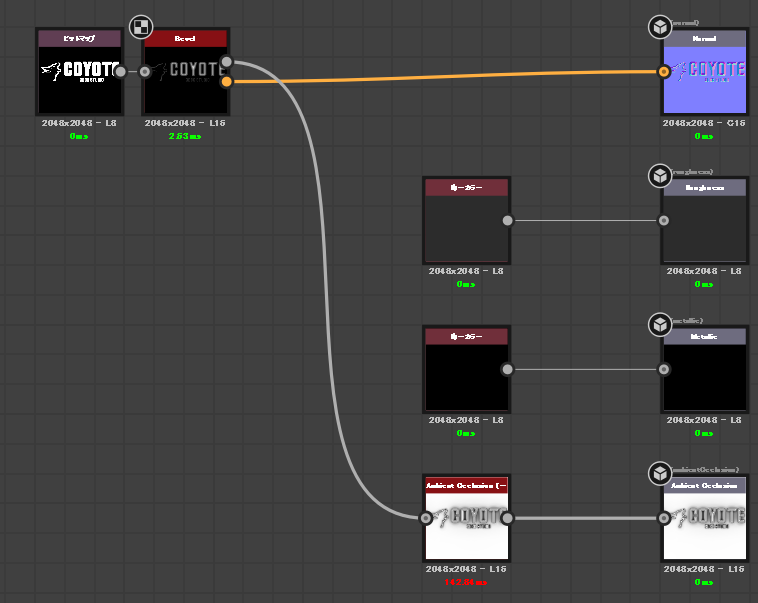Viewport: 758px width, 603px height.
Task: Select the Ambient Occlusion filter node thumbnail
Action: [466, 527]
